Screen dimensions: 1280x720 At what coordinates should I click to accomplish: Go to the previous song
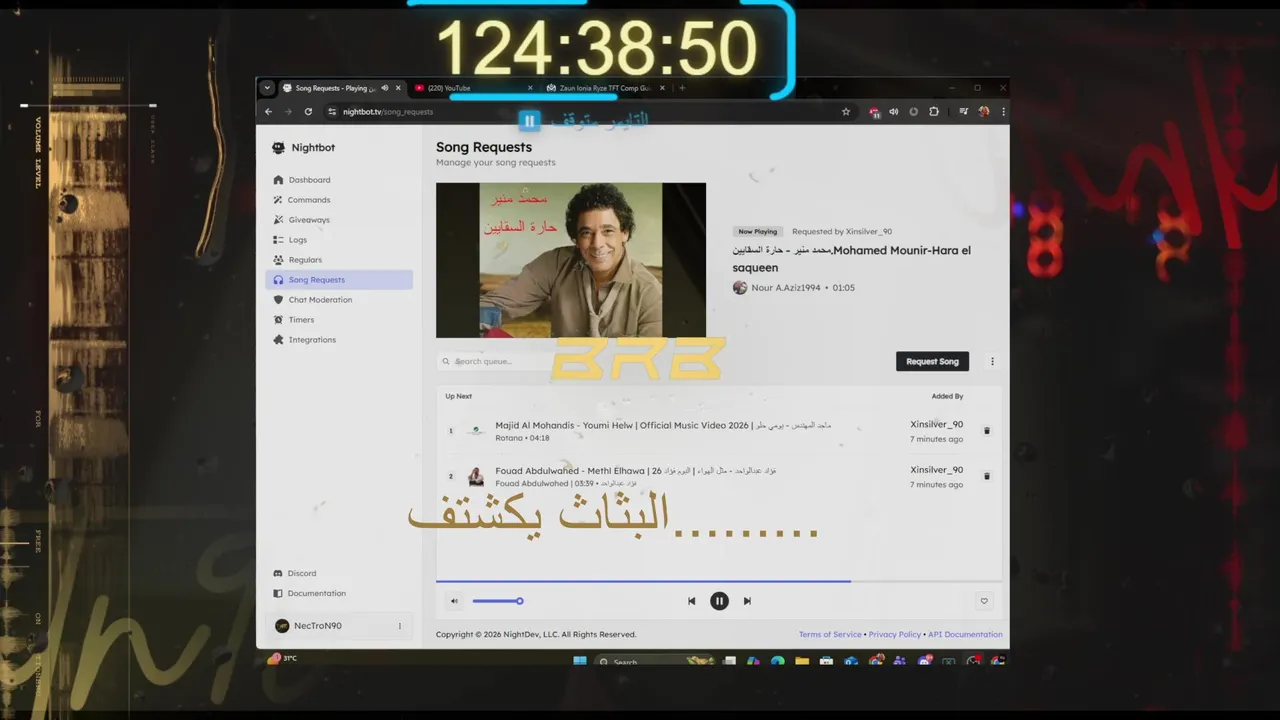point(691,601)
